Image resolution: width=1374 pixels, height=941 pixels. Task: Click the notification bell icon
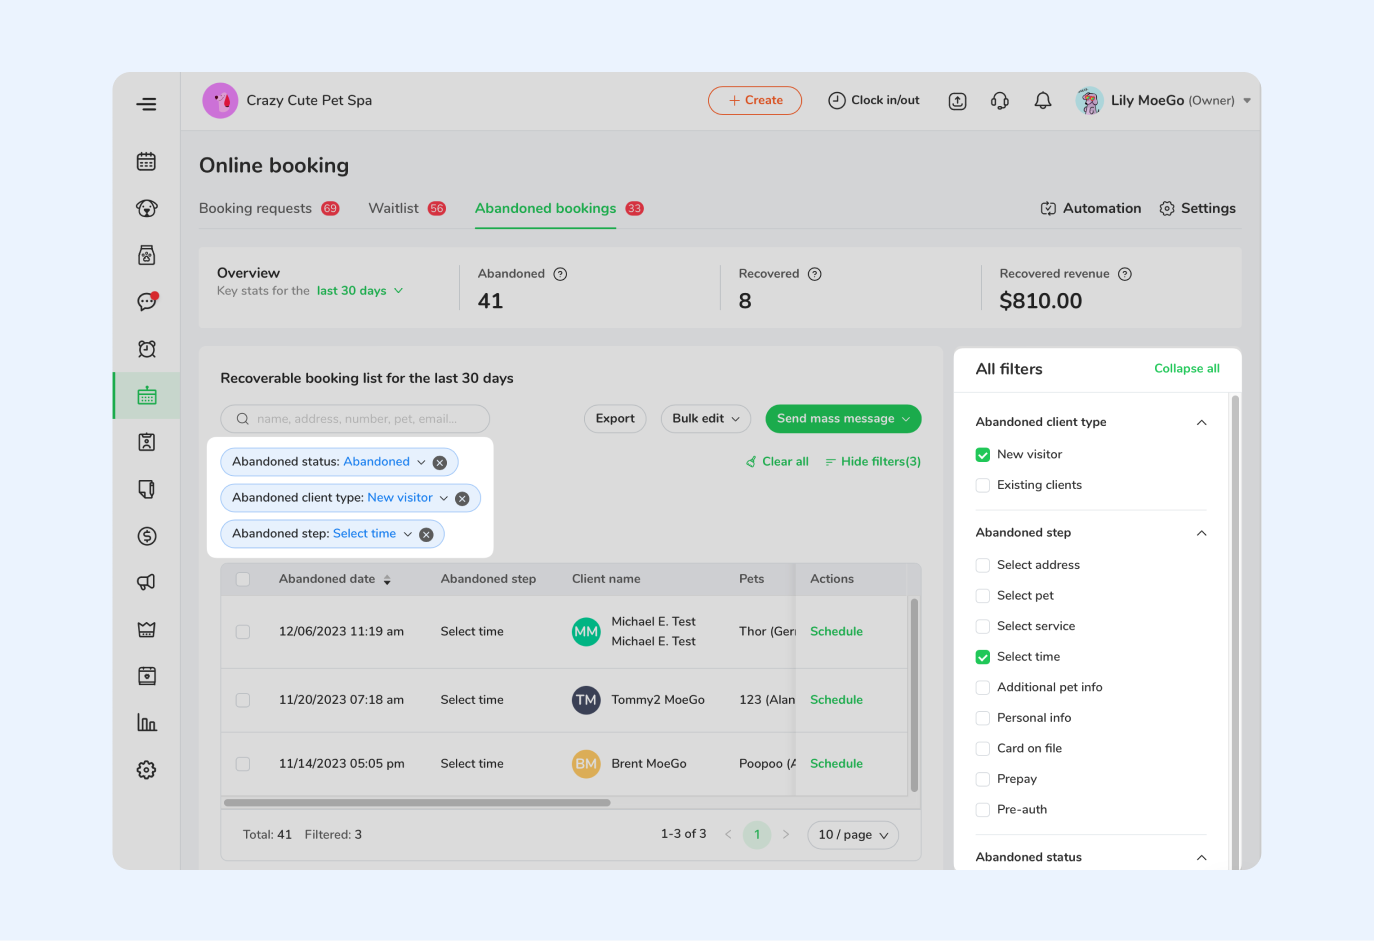1043,101
